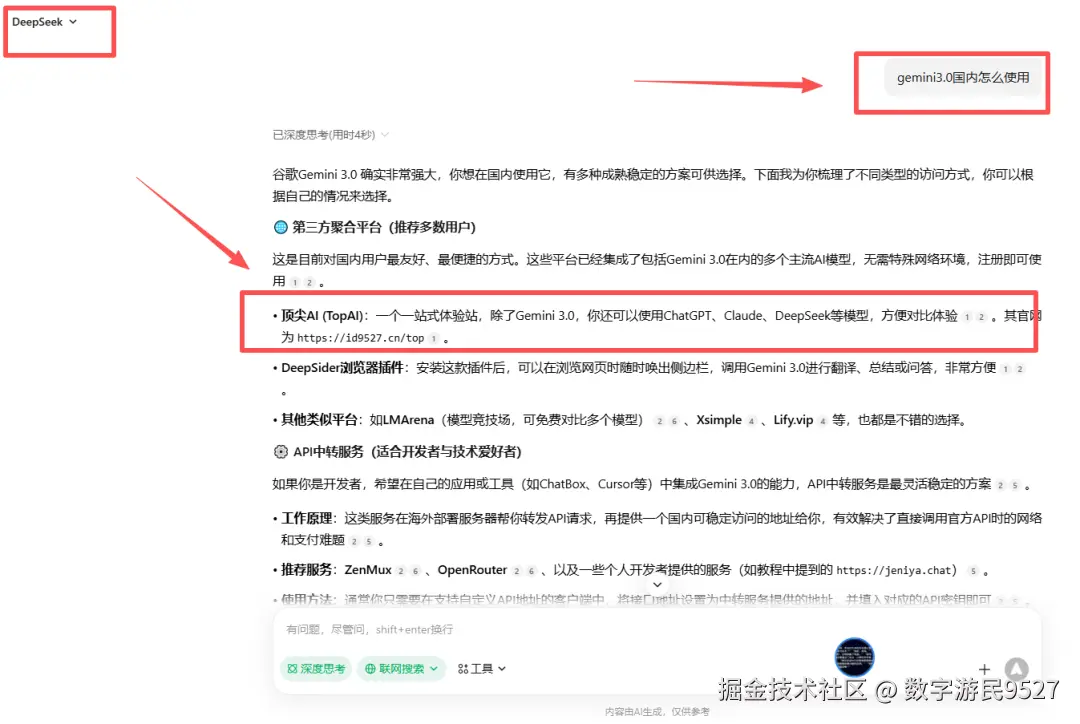Click citation 2 on the DeepSider line
The image size is (1080, 724).
coord(1020,369)
